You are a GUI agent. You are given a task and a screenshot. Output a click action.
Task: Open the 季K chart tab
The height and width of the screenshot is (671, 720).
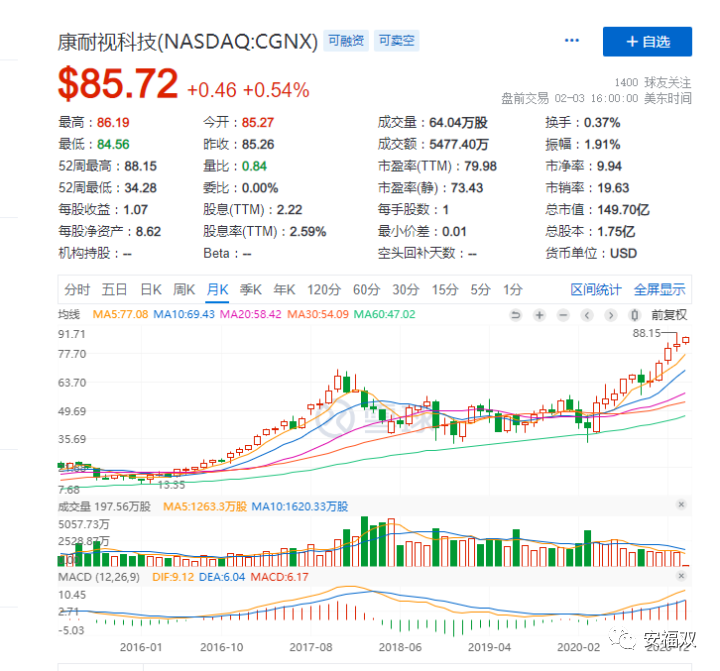coord(250,290)
